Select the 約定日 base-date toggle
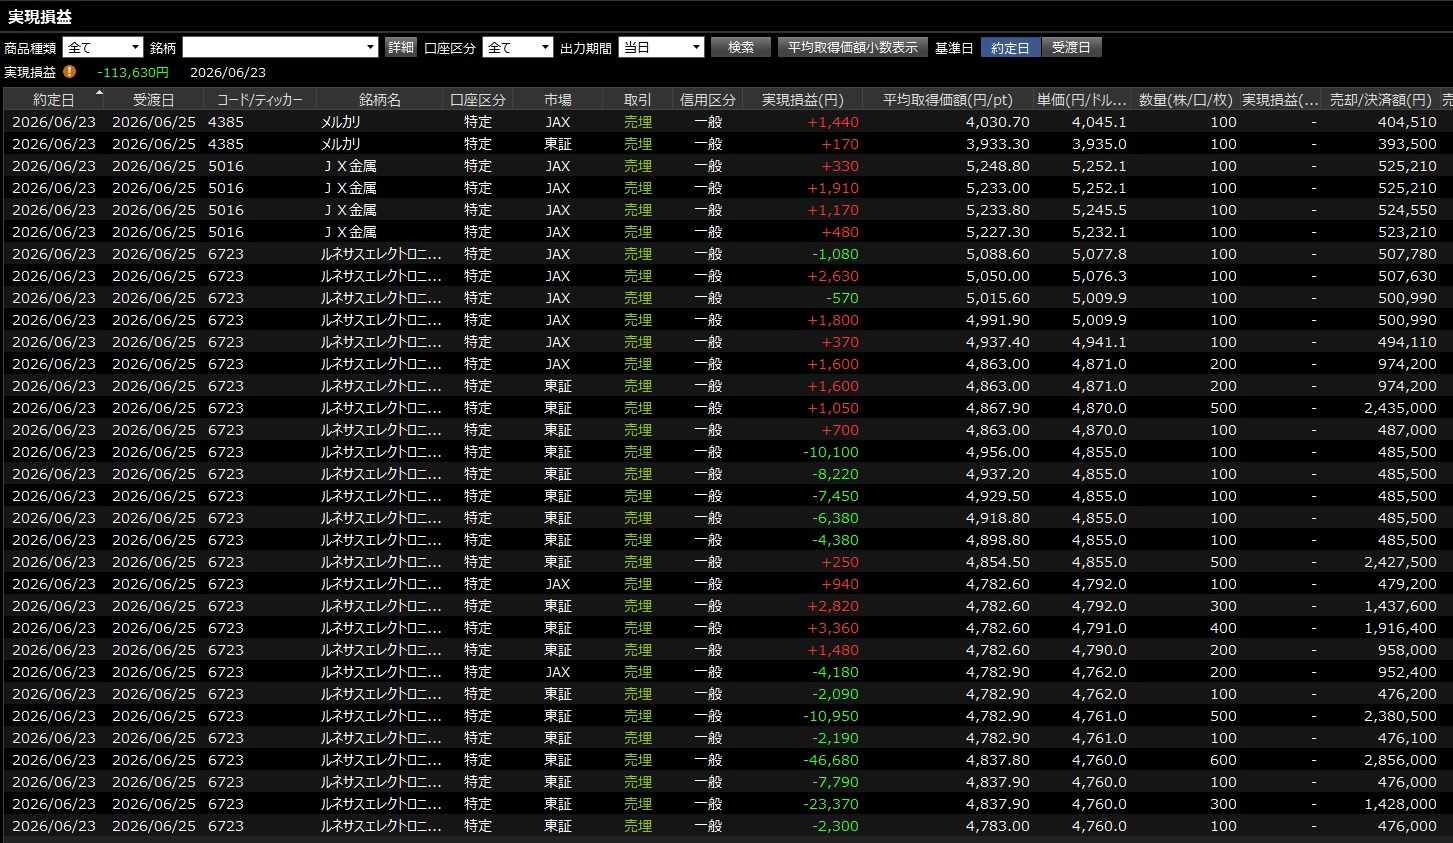1453x843 pixels. pos(1011,47)
